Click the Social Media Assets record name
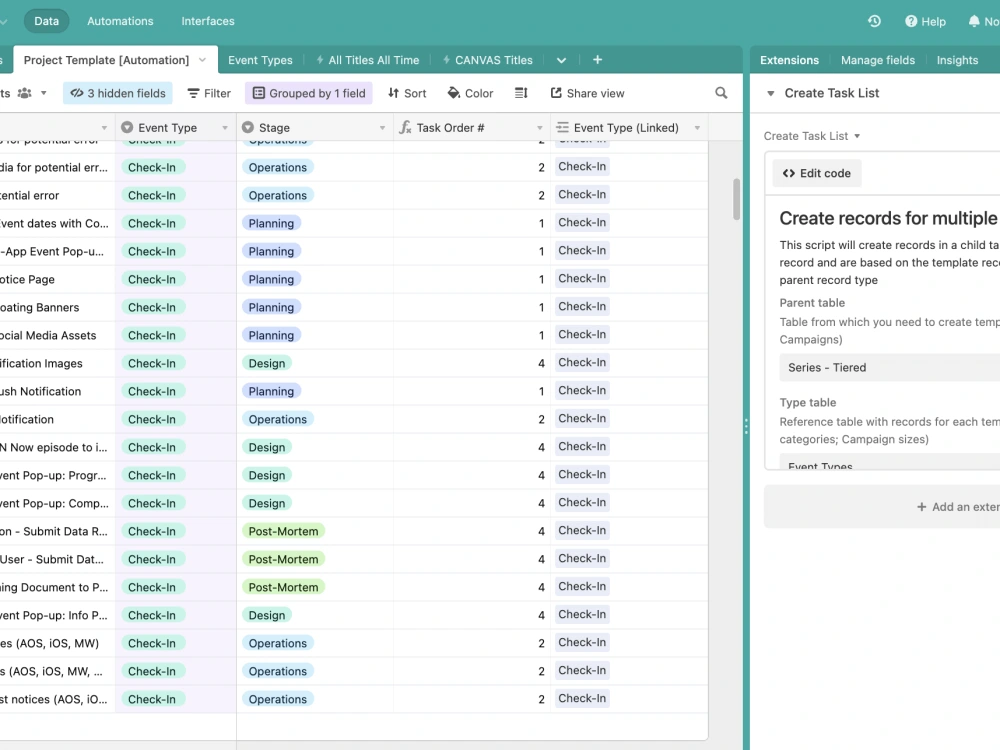1000x750 pixels. pyautogui.click(x=48, y=335)
